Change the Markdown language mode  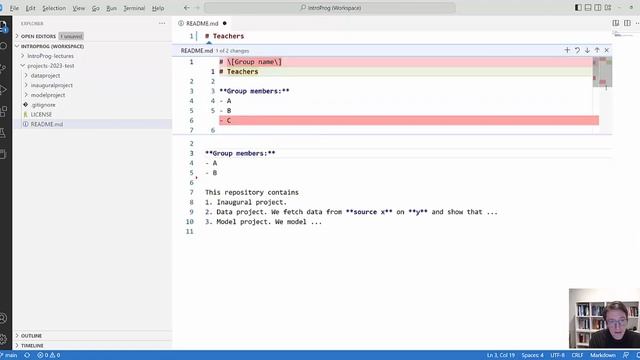click(602, 355)
